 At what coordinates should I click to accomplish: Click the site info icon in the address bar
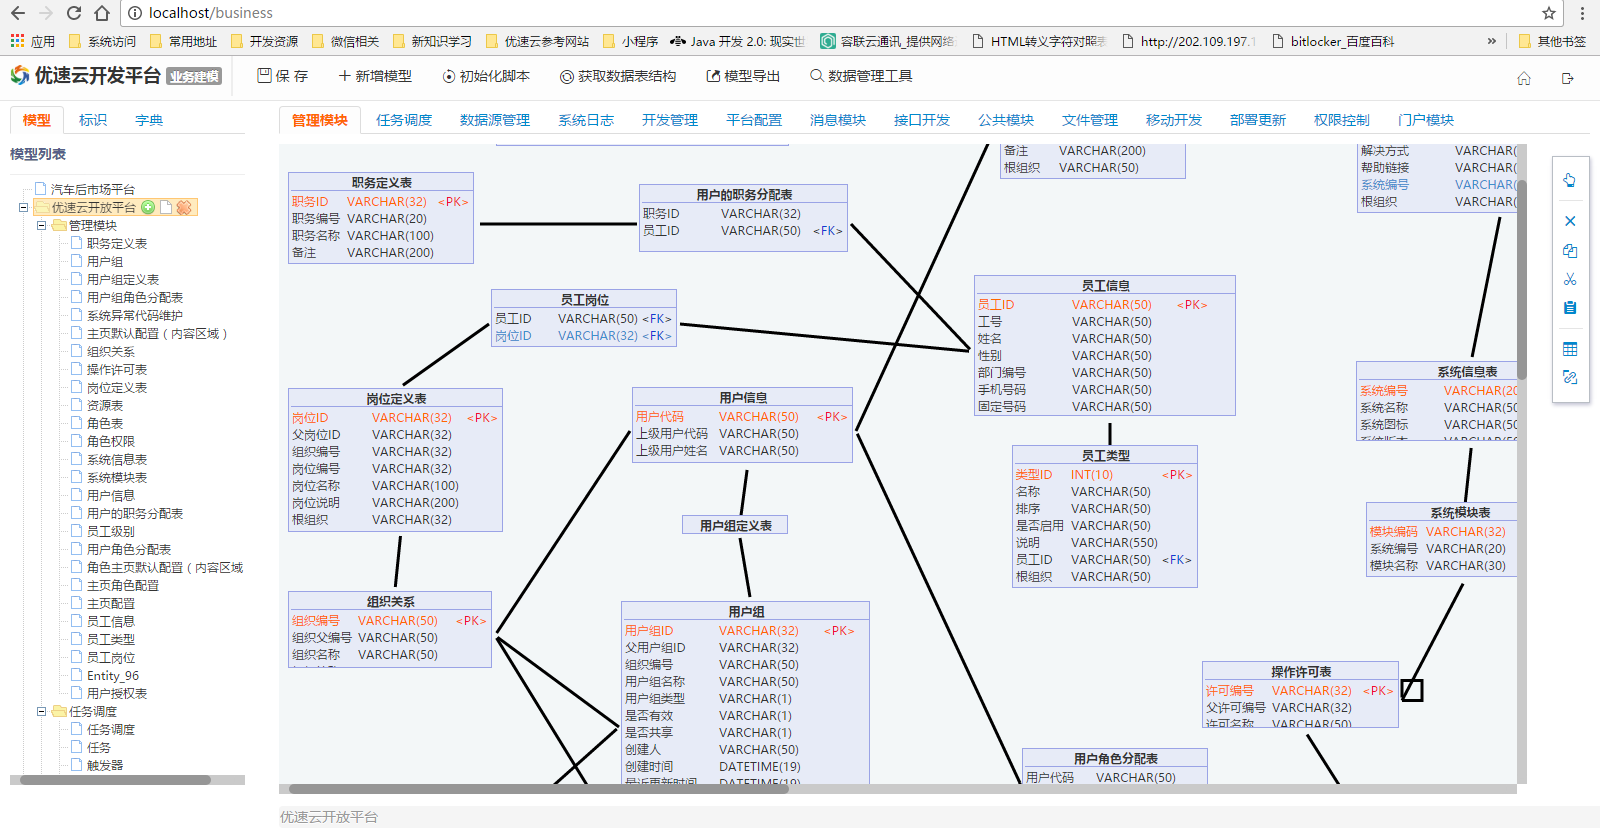[x=135, y=13]
